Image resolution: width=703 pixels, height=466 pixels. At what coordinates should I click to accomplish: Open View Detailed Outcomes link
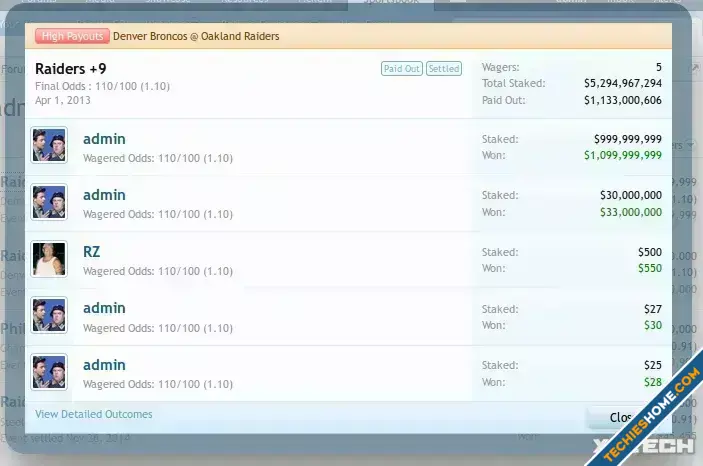pos(94,414)
